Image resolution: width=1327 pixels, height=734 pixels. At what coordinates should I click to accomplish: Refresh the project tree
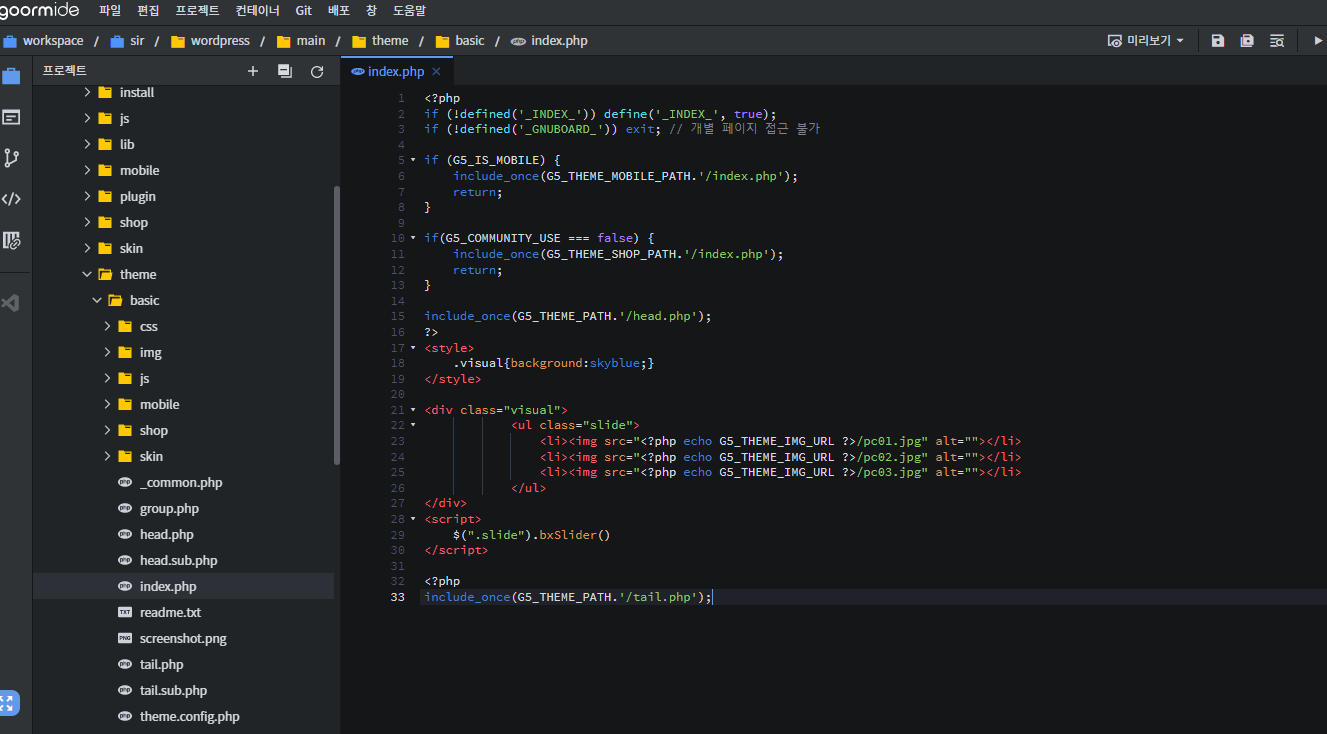[317, 71]
